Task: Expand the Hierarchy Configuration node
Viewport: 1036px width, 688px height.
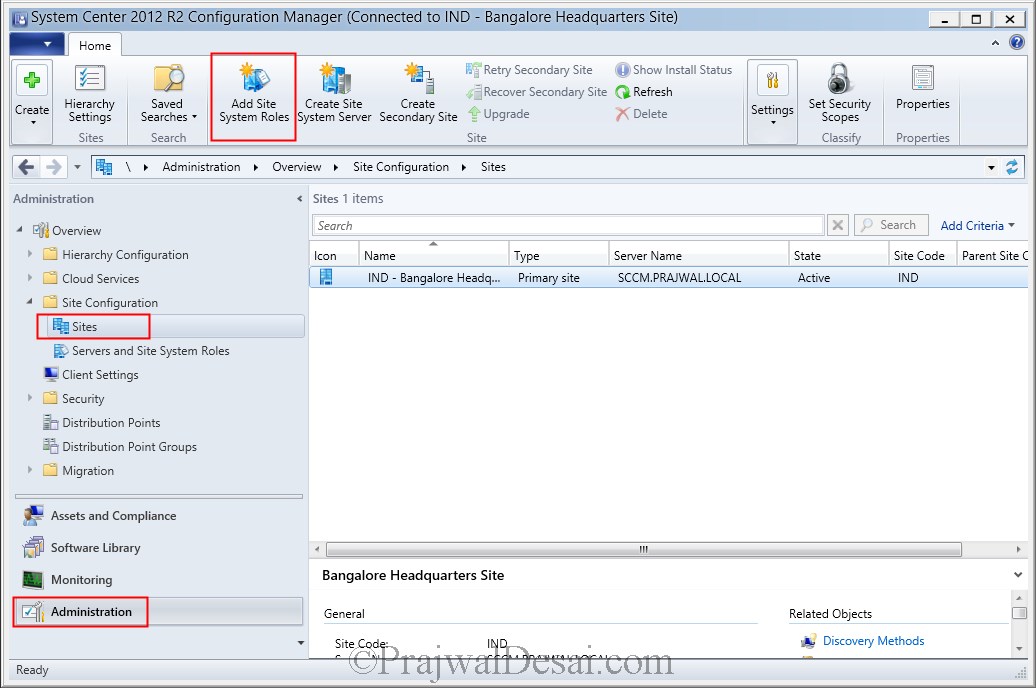Action: coord(30,254)
